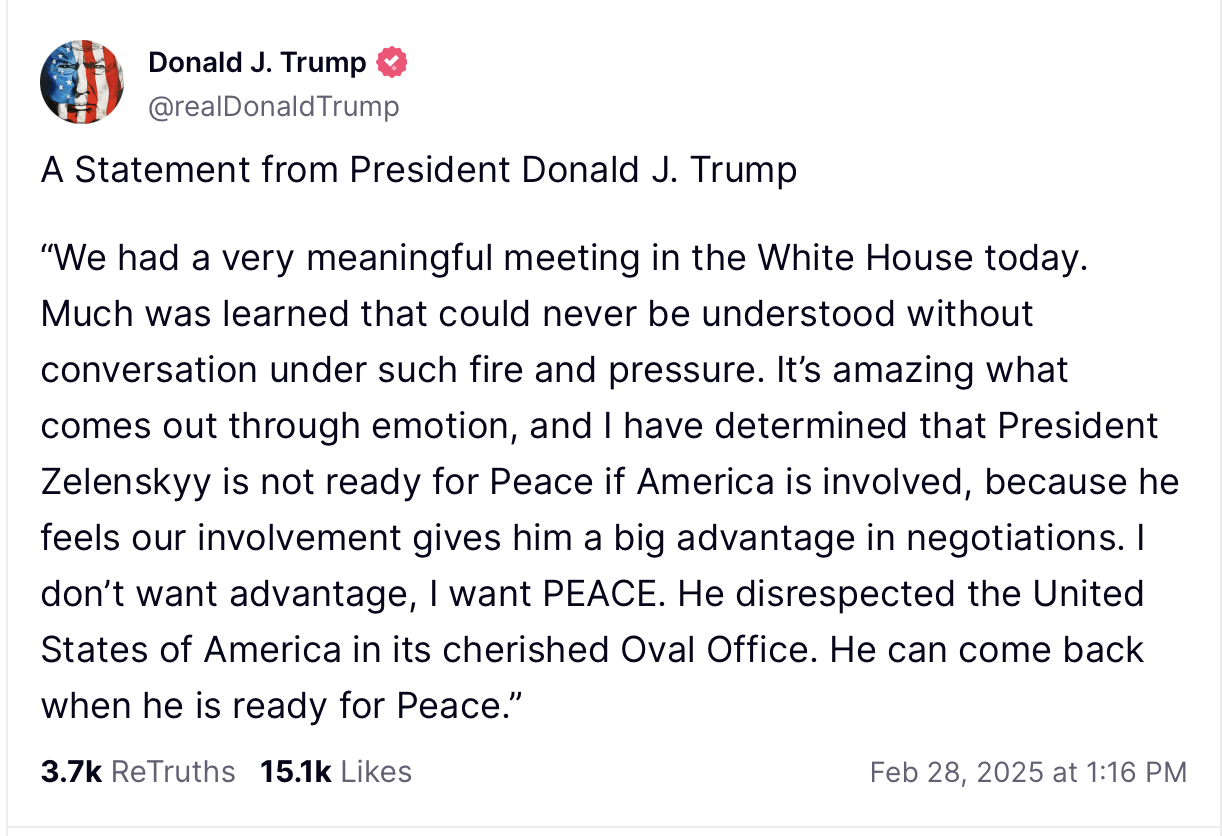Click the word 'Likes' label
Screen dimensions: 1222x836
point(375,772)
